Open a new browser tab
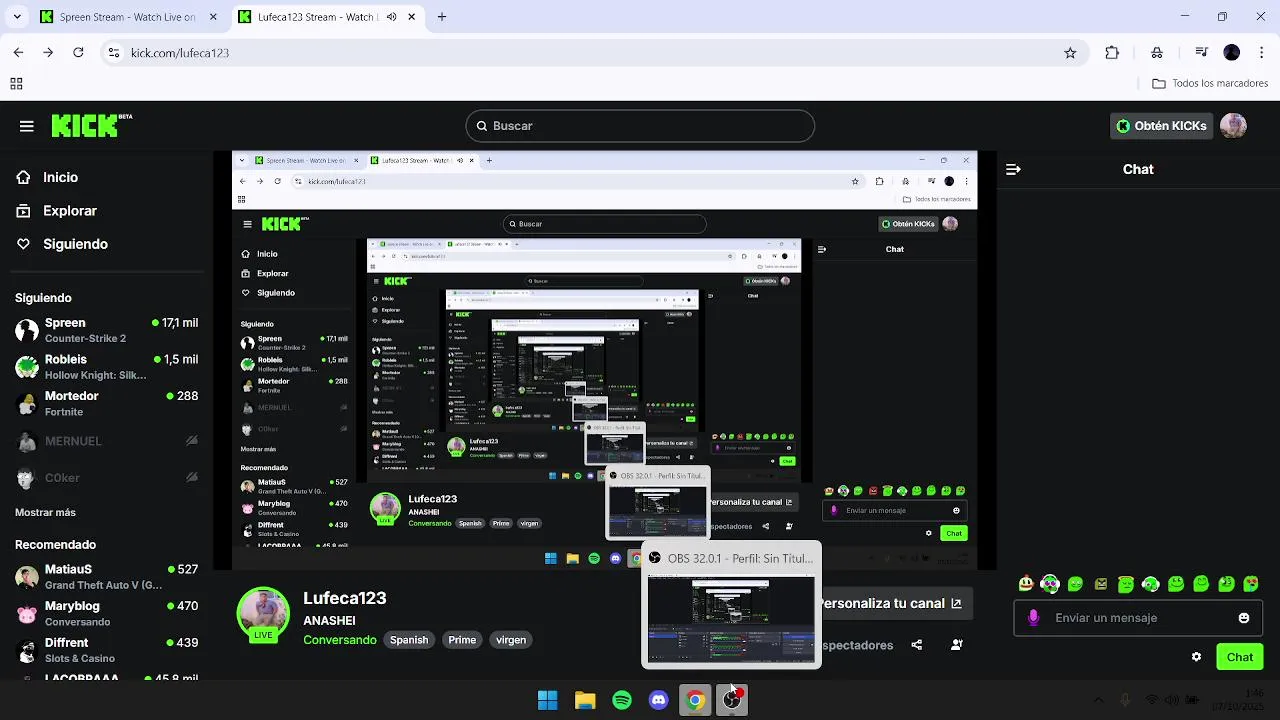Viewport: 1280px width, 720px height. (442, 17)
